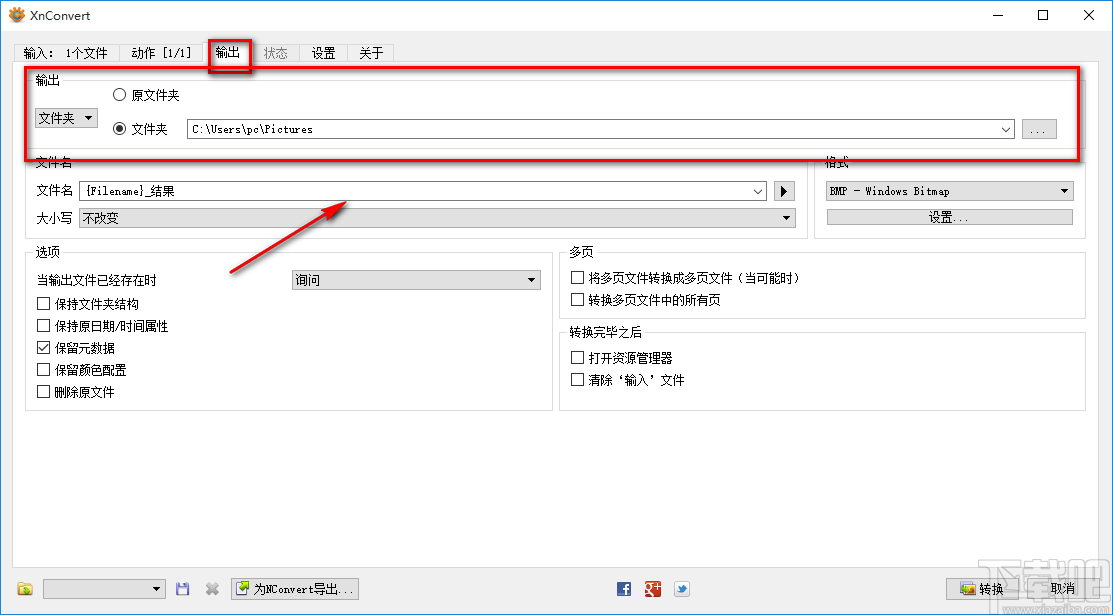Screen dimensions: 1113x615
Task: Open the BMP - Windows Bitmap format dropdown
Action: coord(950,191)
